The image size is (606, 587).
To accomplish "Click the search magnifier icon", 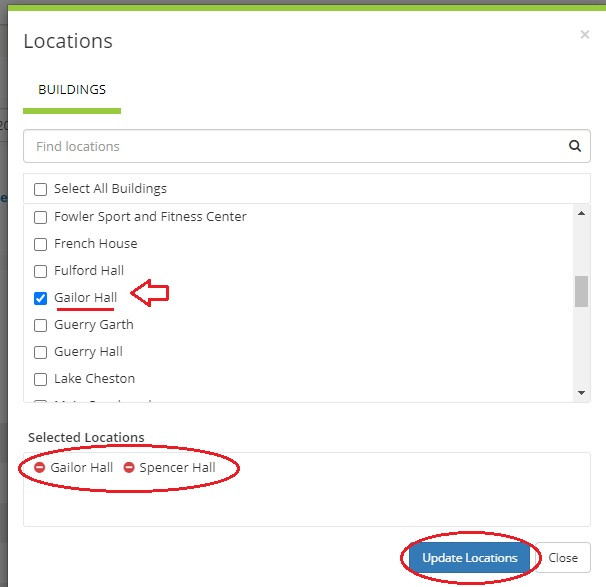I will click(x=575, y=146).
